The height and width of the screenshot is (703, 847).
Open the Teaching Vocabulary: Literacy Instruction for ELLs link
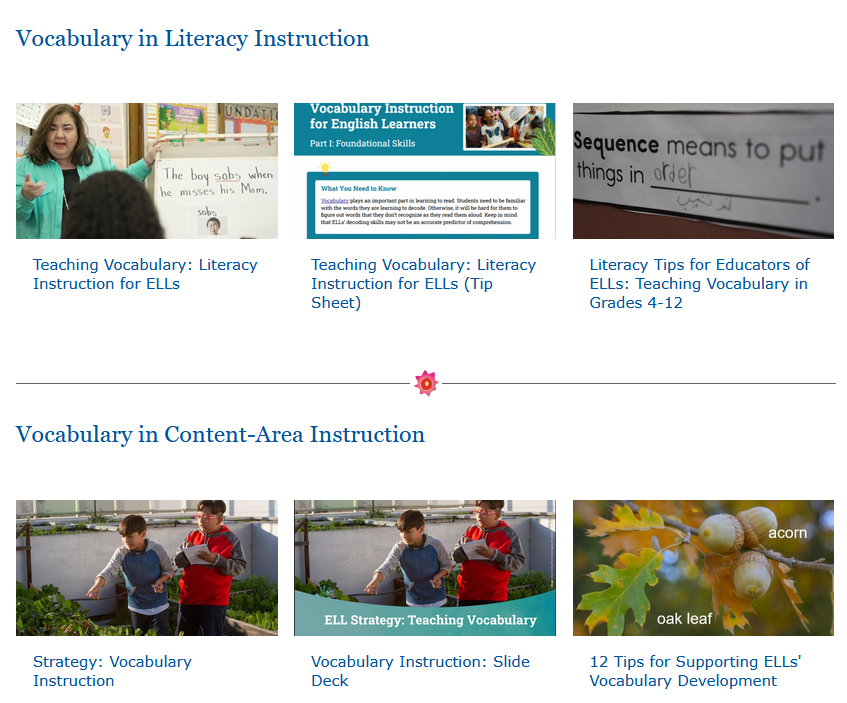point(144,274)
